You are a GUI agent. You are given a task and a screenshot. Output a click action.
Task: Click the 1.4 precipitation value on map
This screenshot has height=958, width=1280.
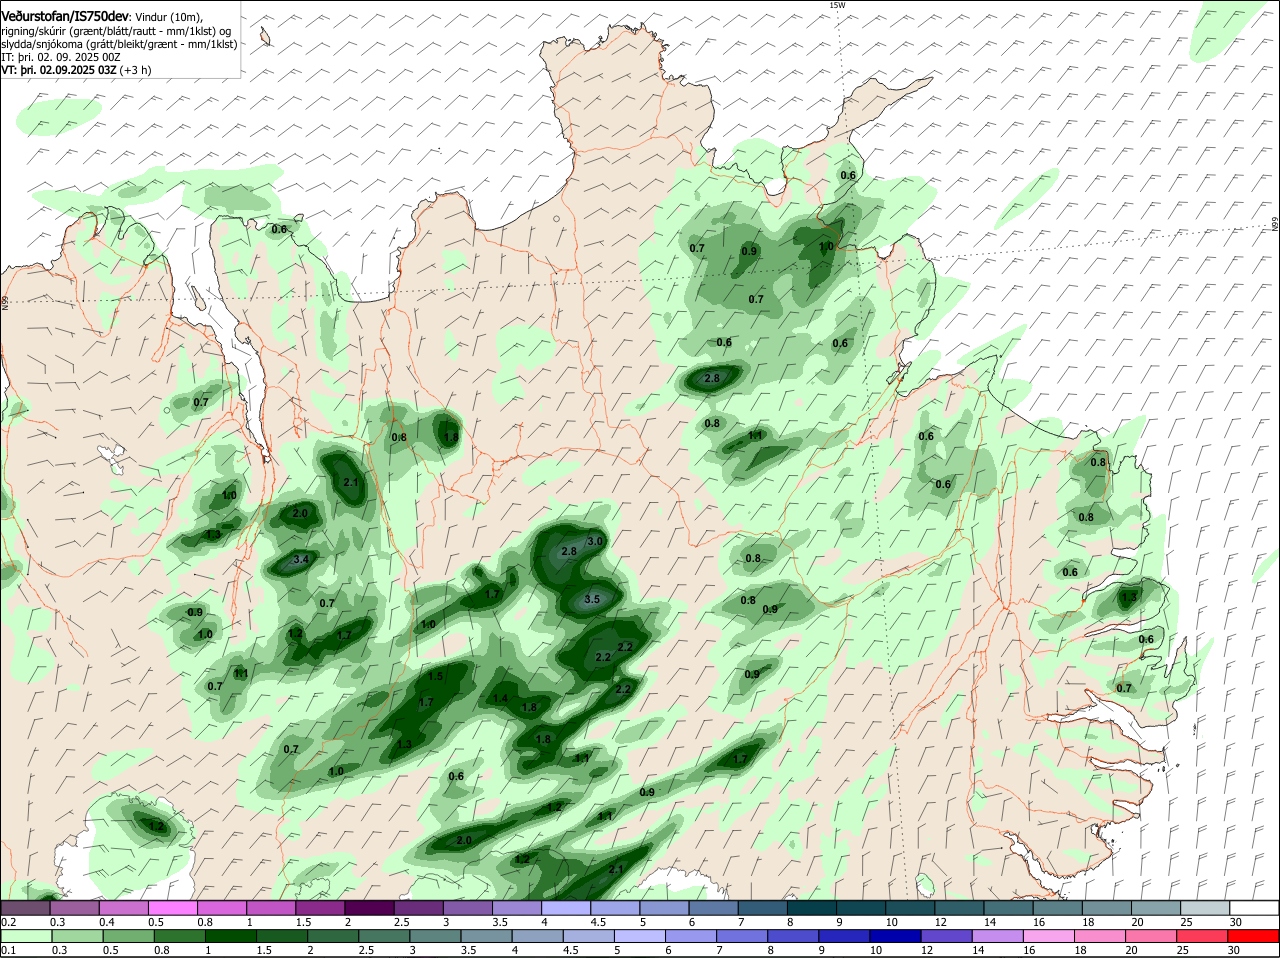(x=501, y=698)
